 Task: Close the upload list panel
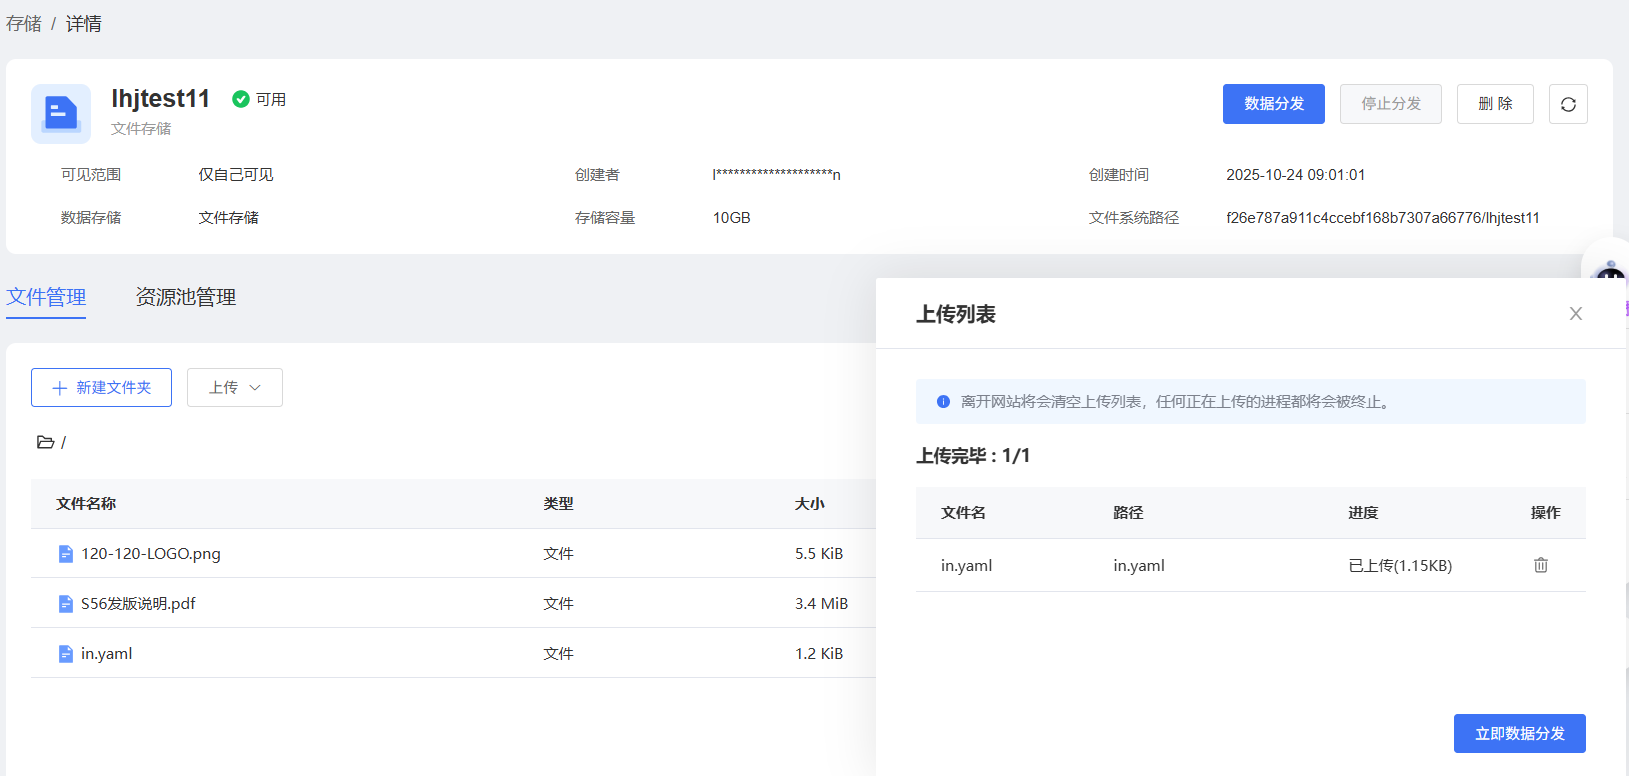pos(1575,314)
